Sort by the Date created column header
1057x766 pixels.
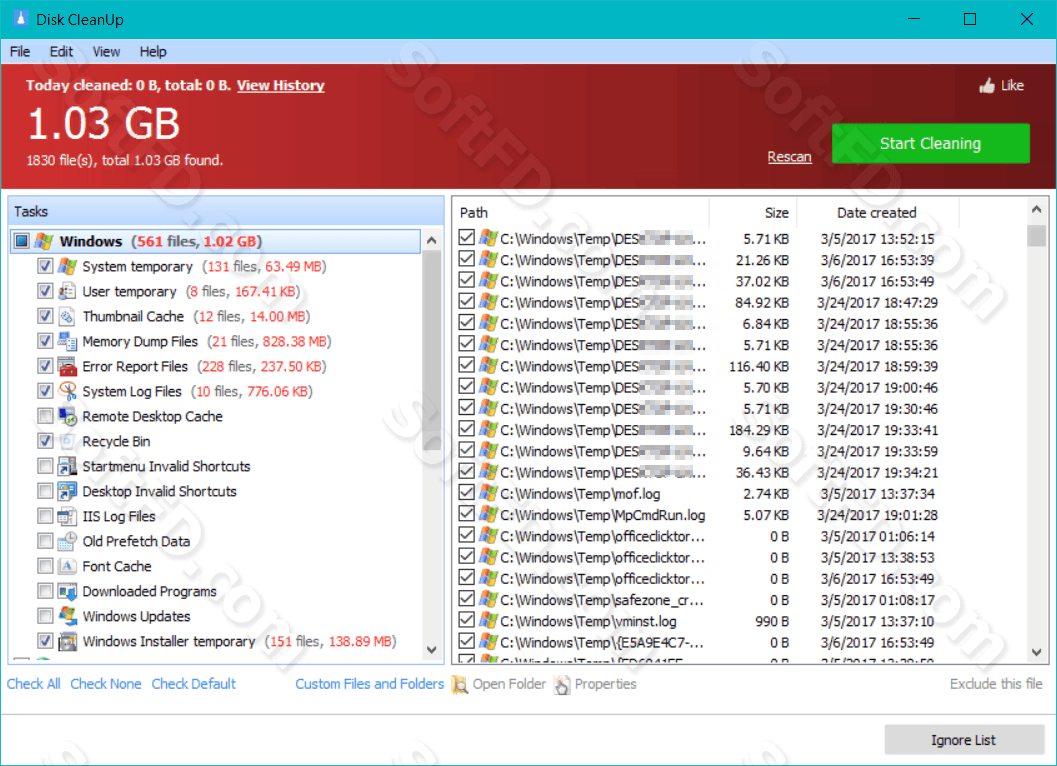click(x=877, y=212)
